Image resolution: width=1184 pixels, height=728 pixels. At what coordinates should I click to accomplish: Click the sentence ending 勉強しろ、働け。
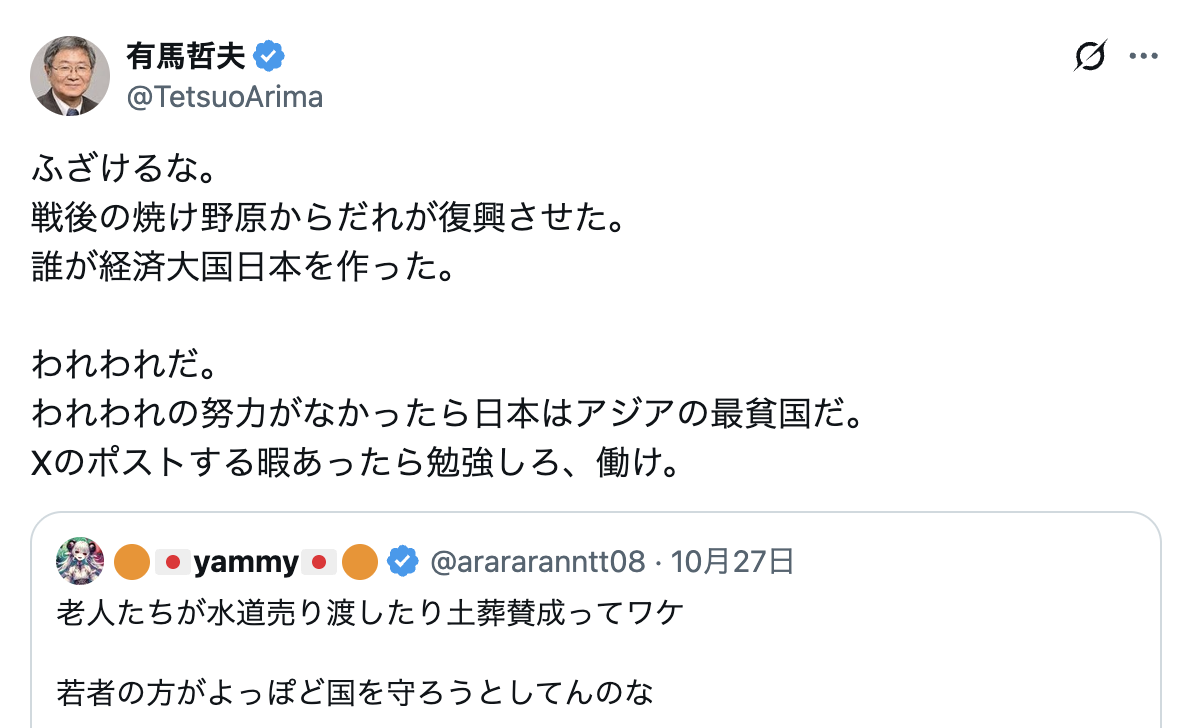[x=355, y=464]
